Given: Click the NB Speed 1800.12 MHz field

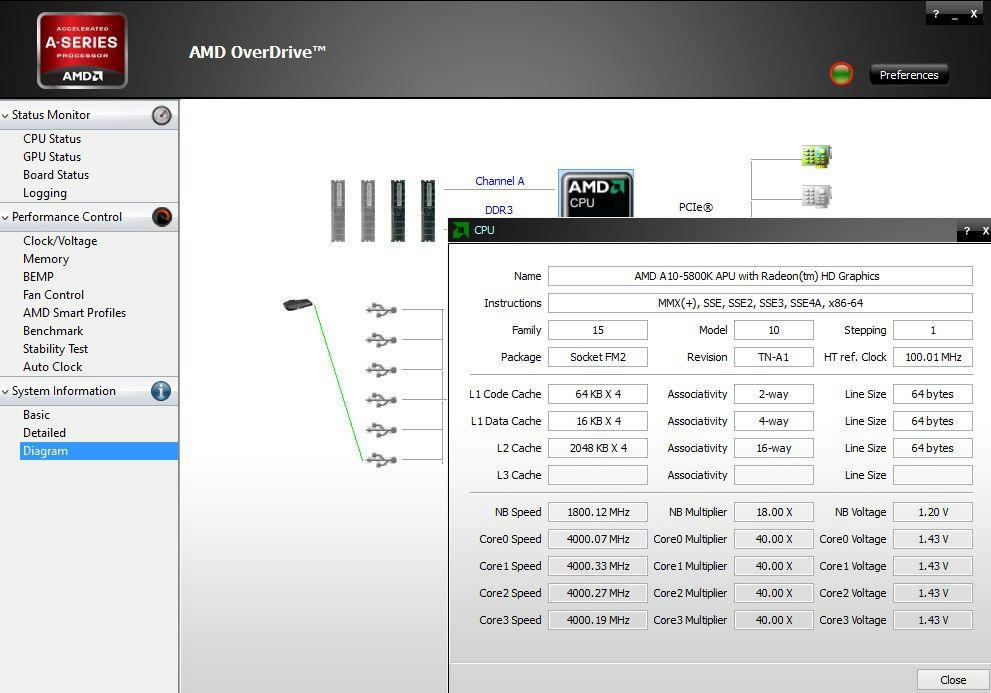Looking at the screenshot, I should pyautogui.click(x=598, y=512).
